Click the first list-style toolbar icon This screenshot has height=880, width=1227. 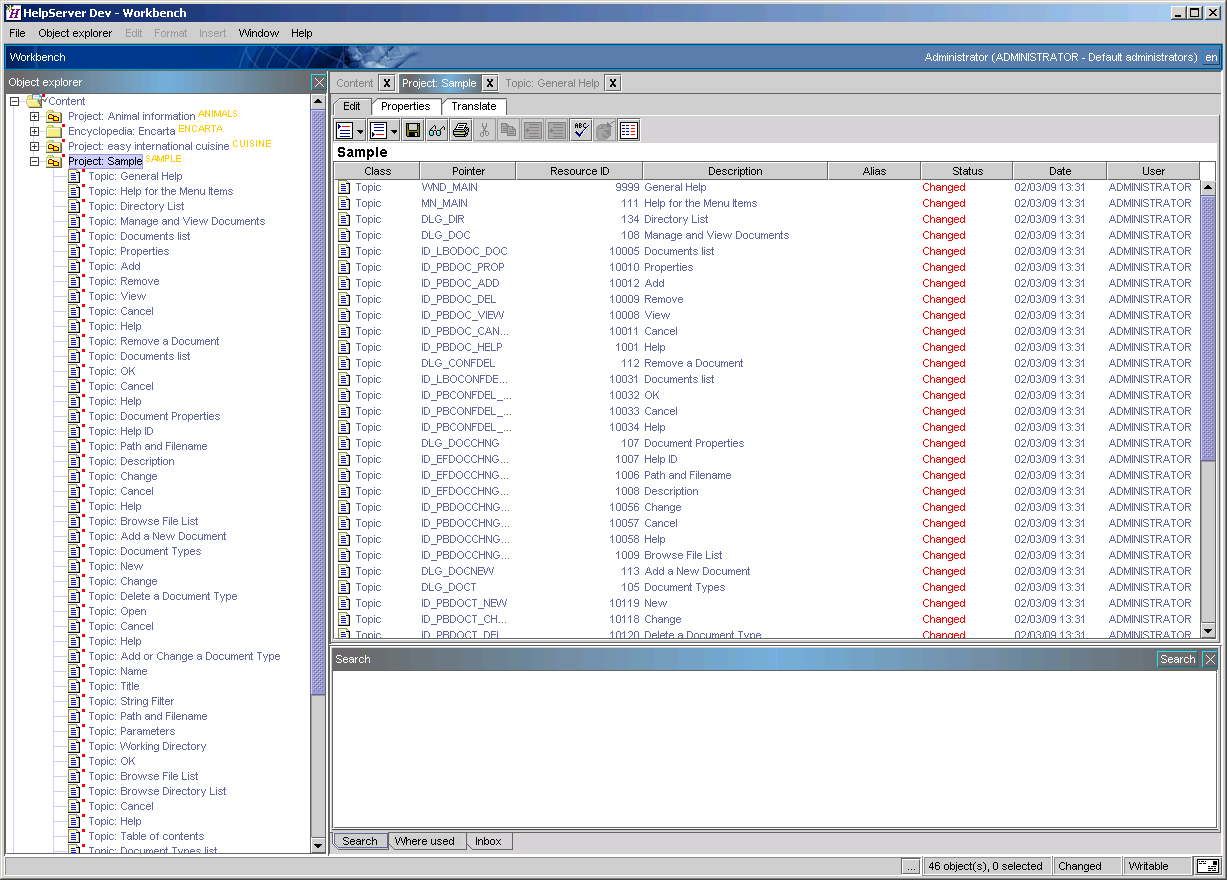[x=345, y=130]
